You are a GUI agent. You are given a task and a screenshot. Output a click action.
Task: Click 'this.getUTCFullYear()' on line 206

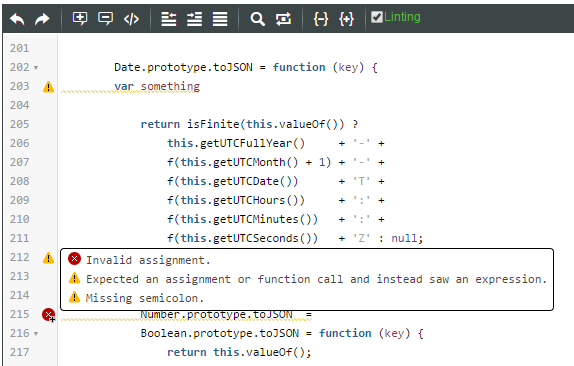pos(236,143)
